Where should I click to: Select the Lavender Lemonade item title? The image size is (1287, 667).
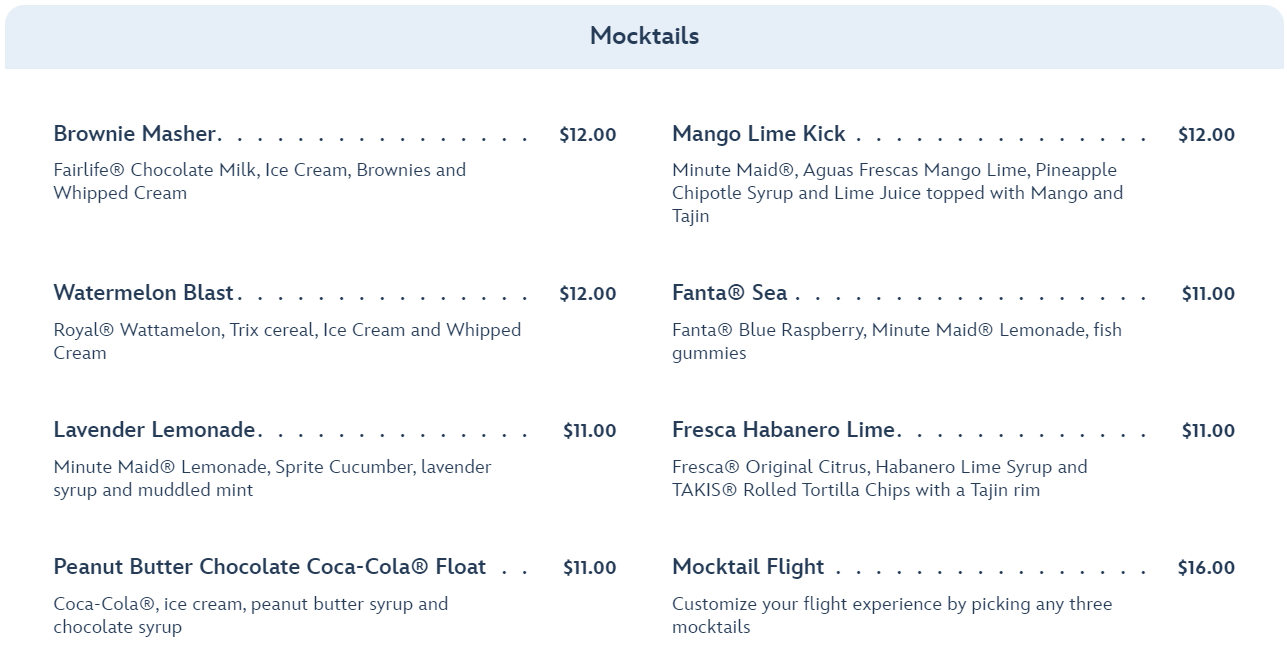click(154, 430)
